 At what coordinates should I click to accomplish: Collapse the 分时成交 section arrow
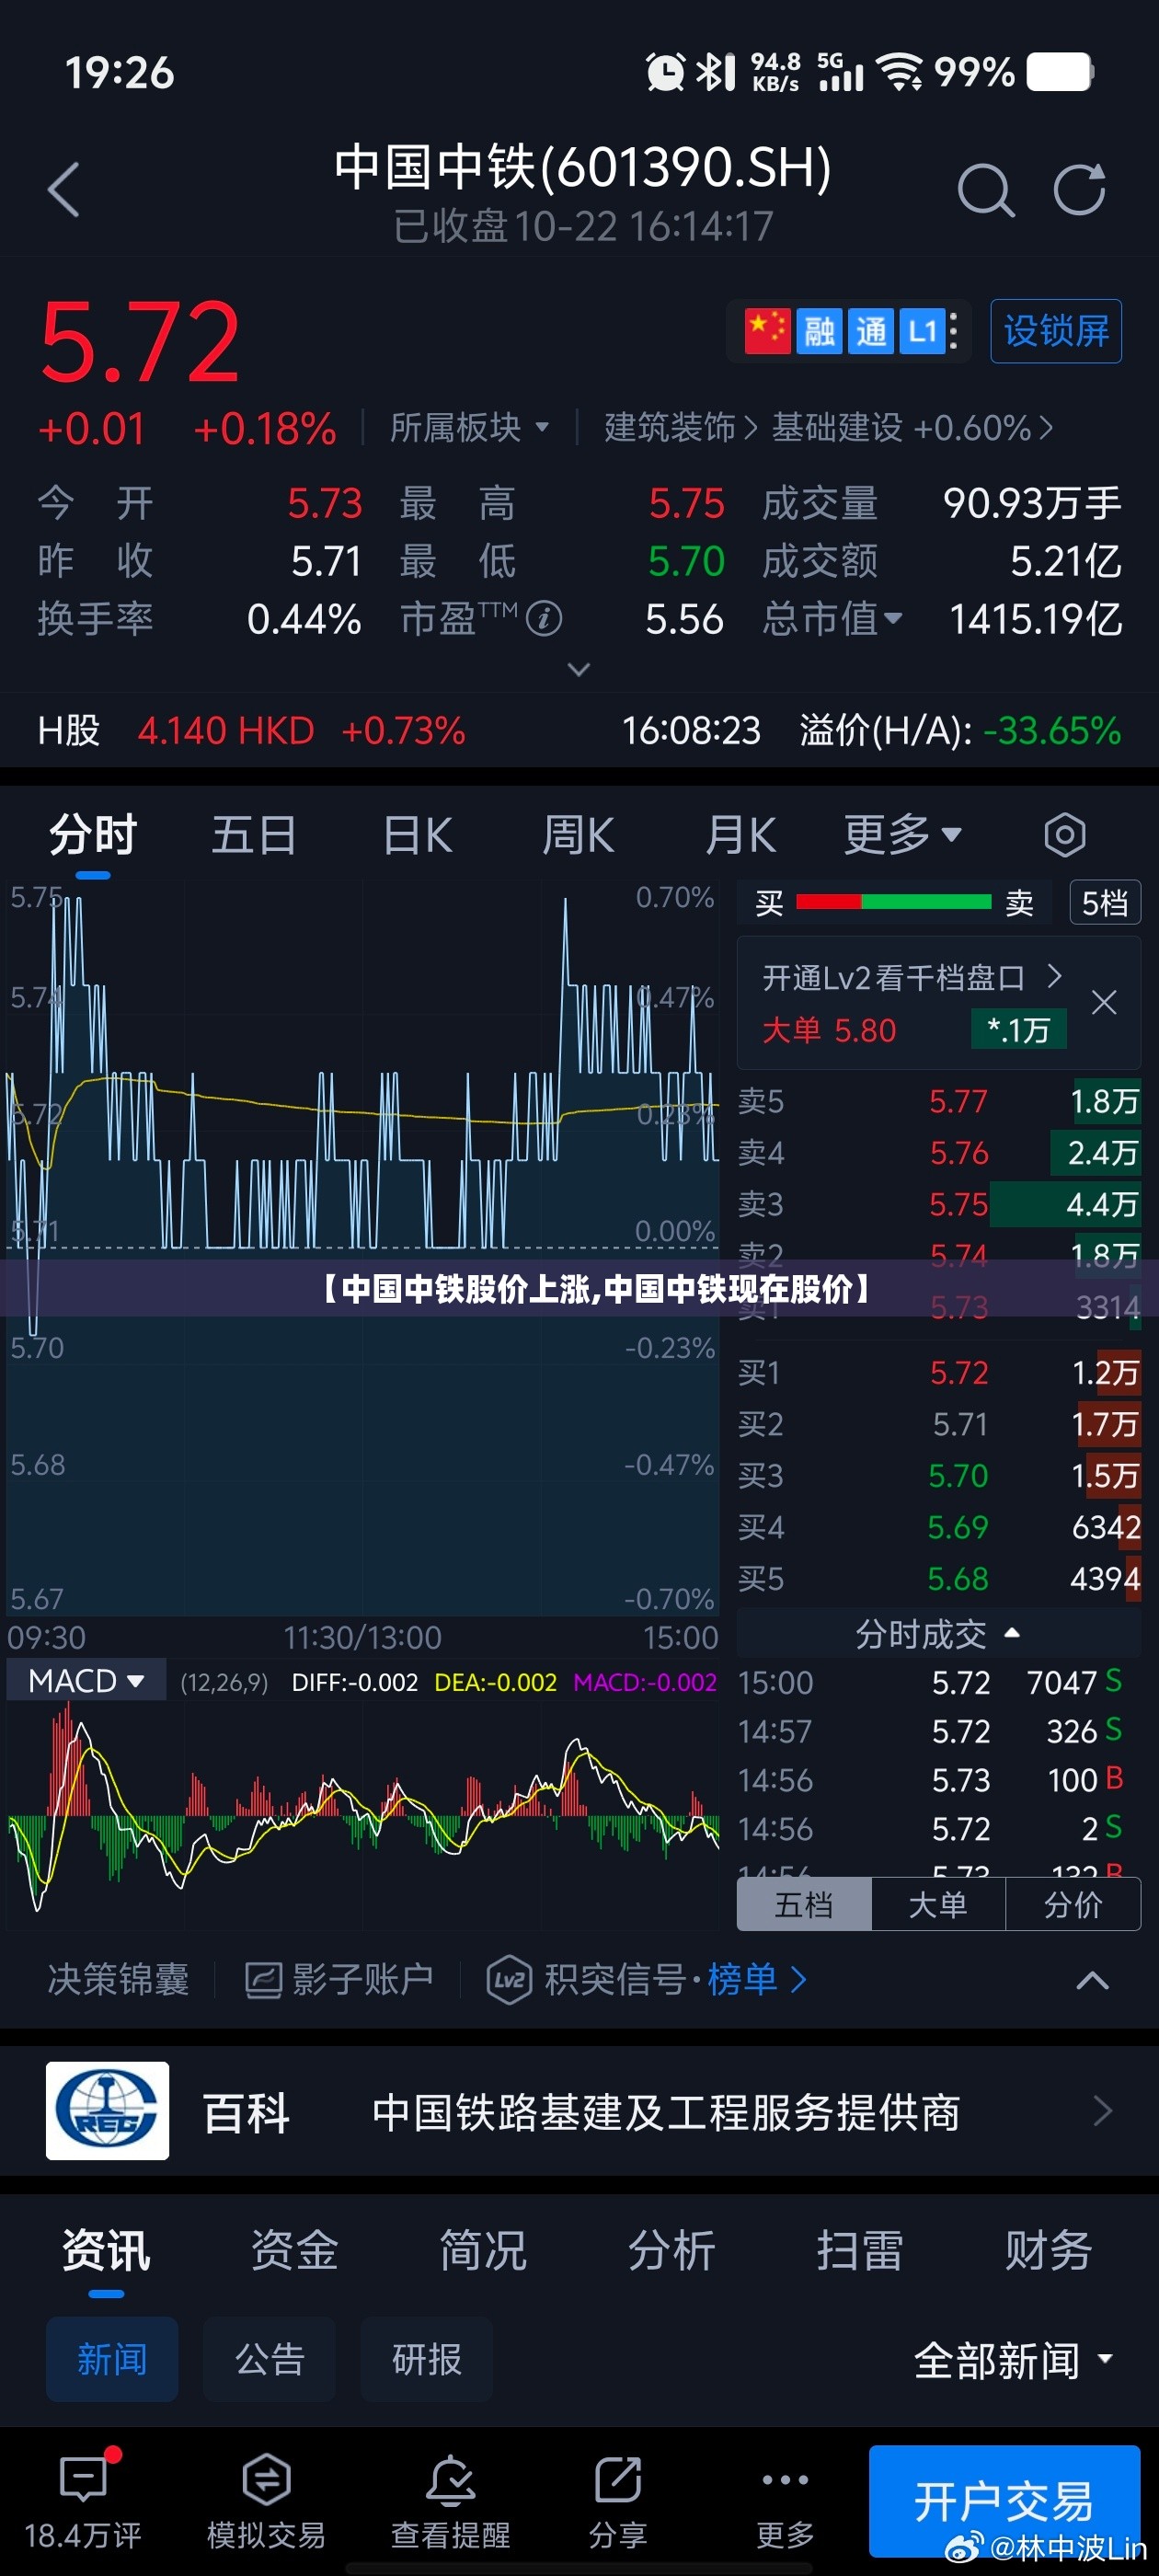click(x=1012, y=1633)
